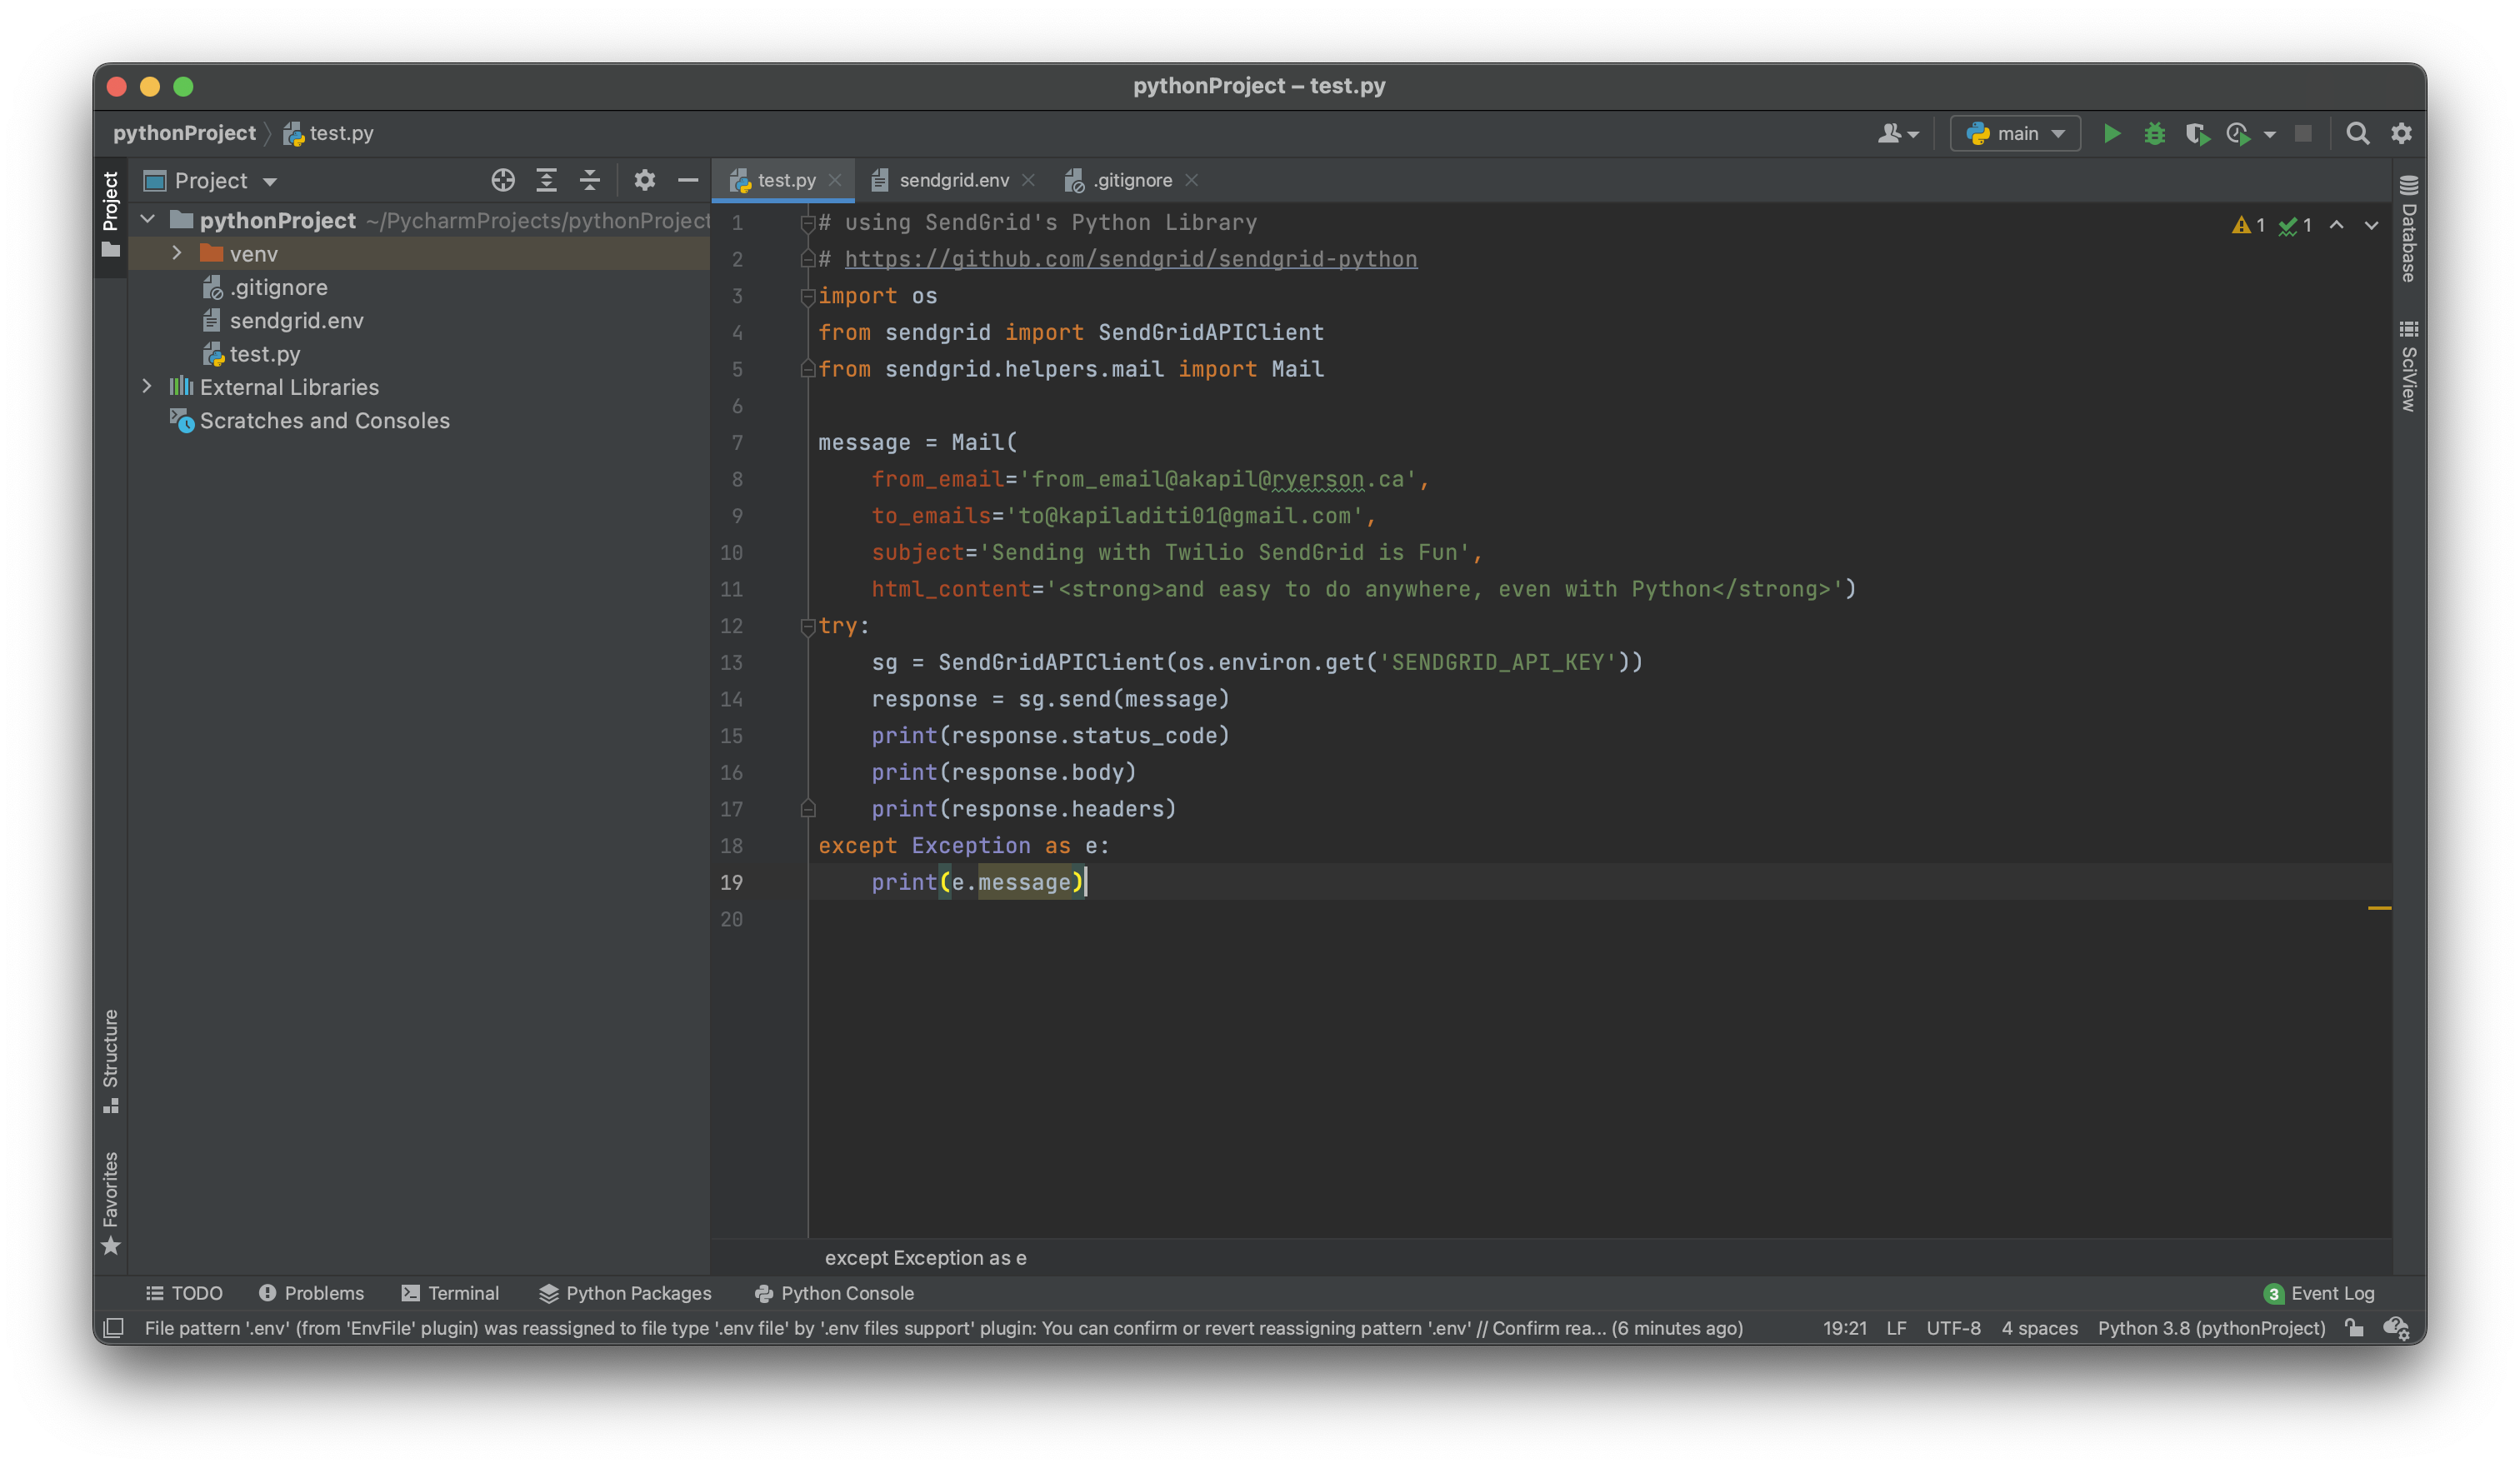This screenshot has width=2520, height=1468.
Task: Toggle read-only lock icon in status bar
Action: 2355,1328
